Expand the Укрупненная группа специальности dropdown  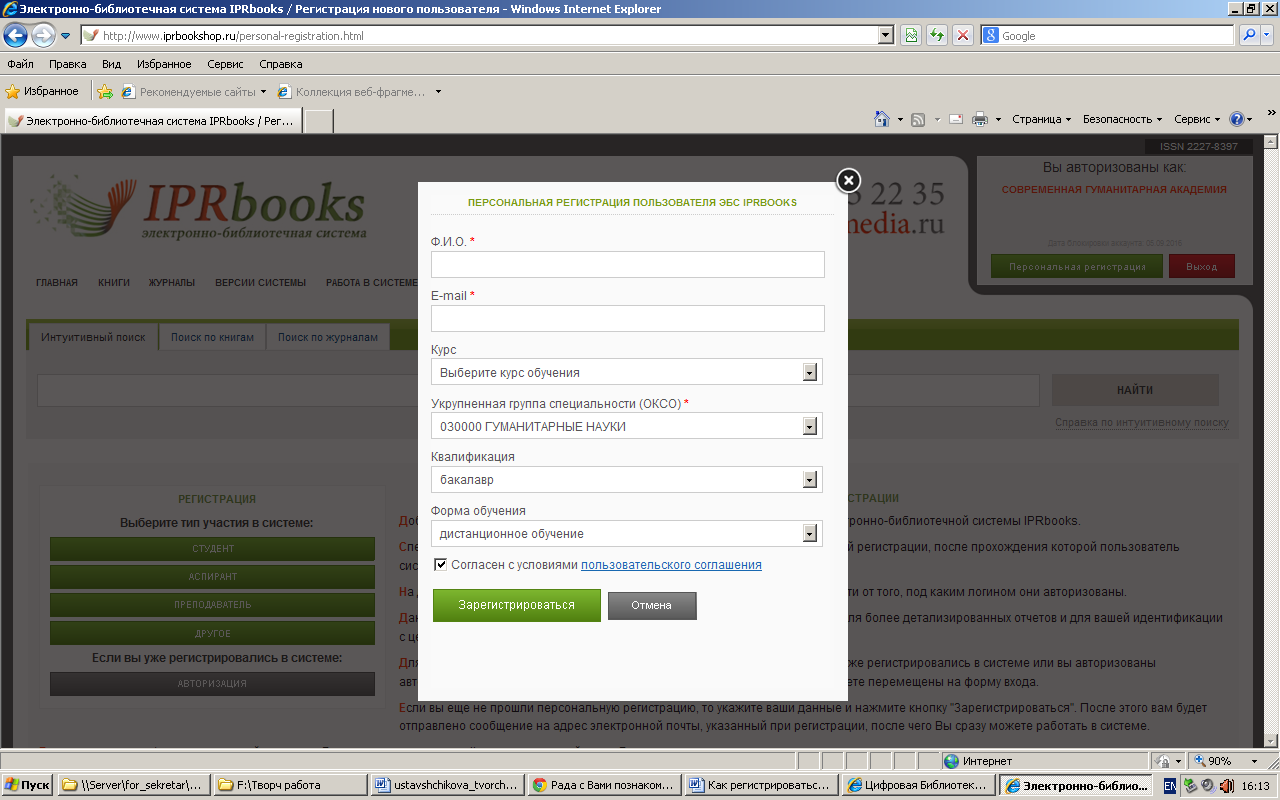[811, 427]
